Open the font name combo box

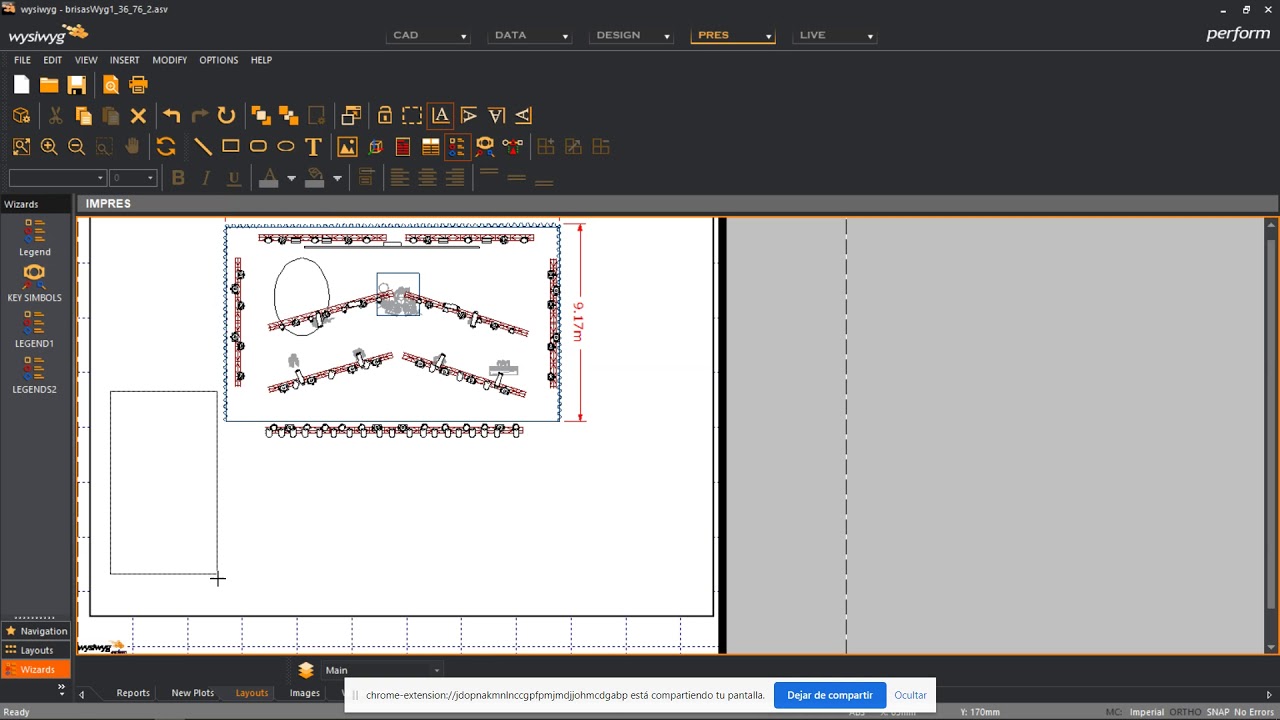pos(57,178)
